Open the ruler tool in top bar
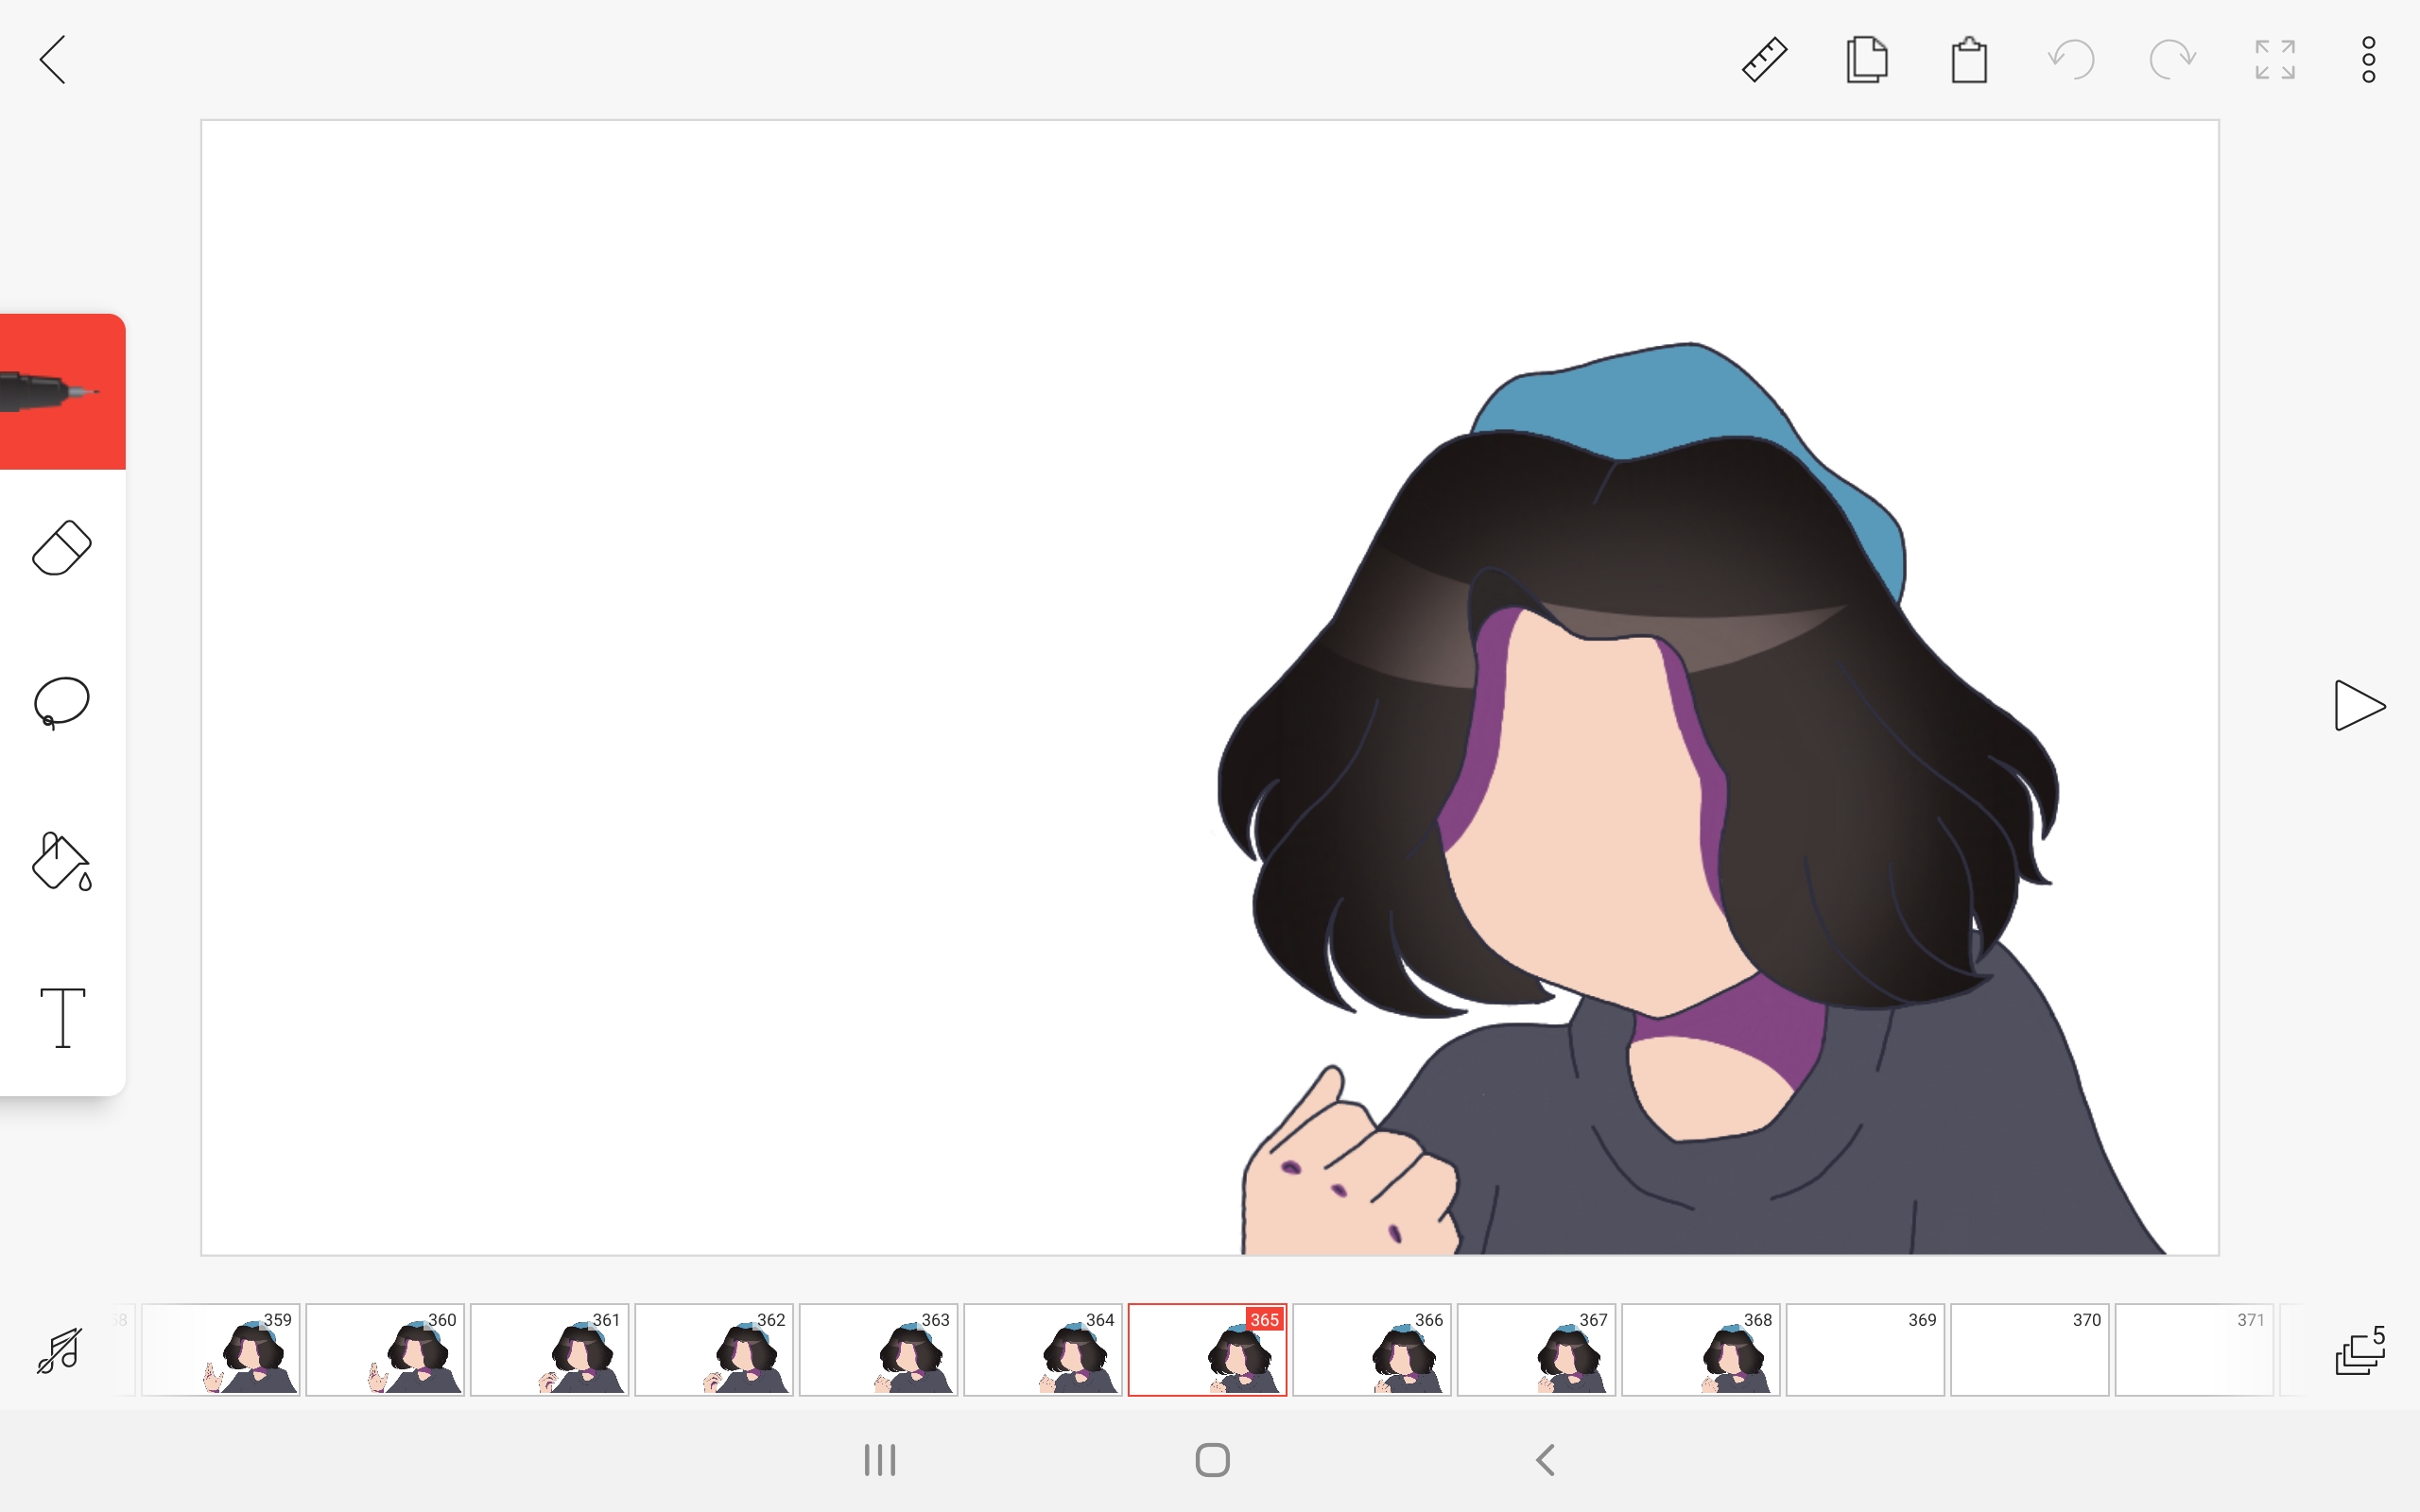The width and height of the screenshot is (2420, 1512). pos(1764,60)
